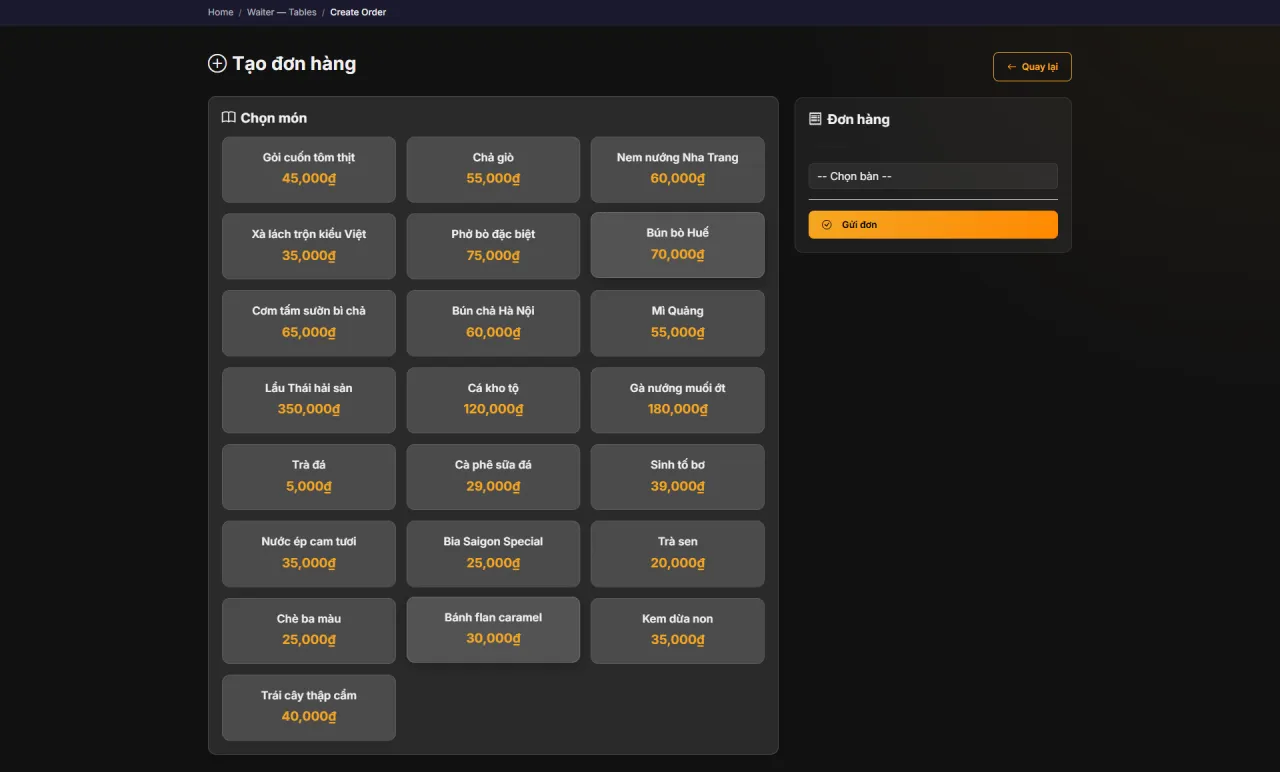Click the Create Order breadcrumb text
The height and width of the screenshot is (772, 1280).
358,12
